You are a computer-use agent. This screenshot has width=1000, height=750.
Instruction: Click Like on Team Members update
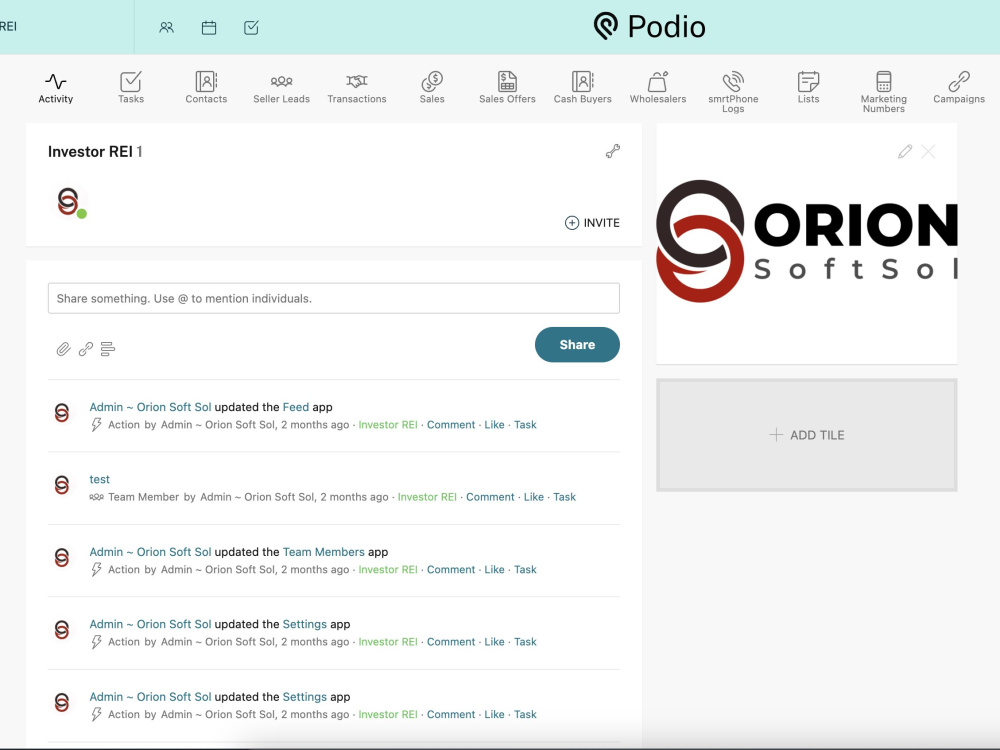coord(494,570)
